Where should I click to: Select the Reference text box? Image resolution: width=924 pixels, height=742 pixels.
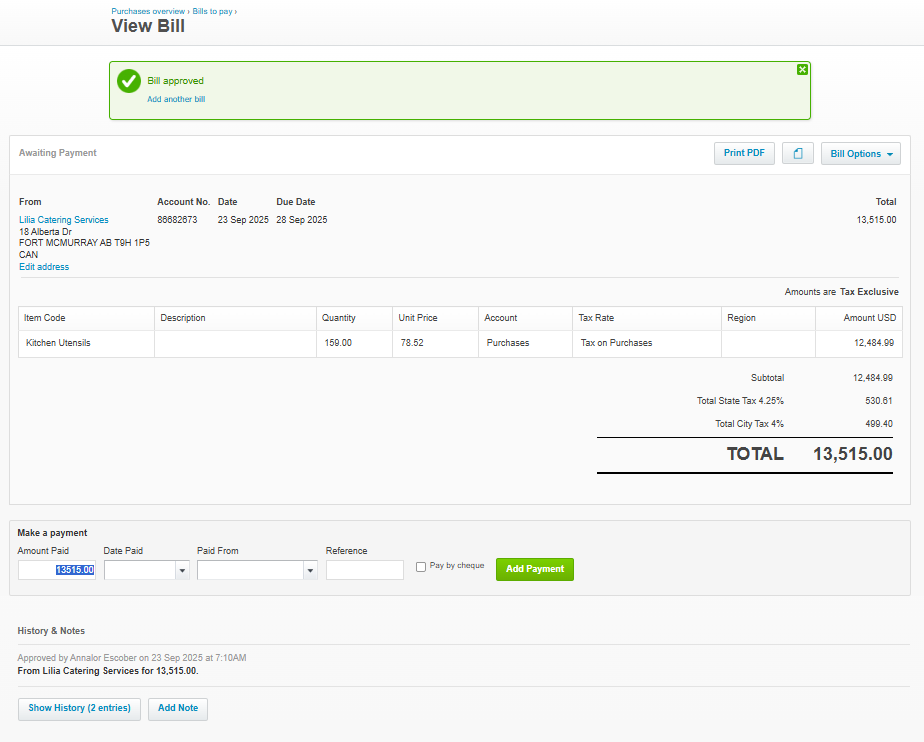[364, 570]
